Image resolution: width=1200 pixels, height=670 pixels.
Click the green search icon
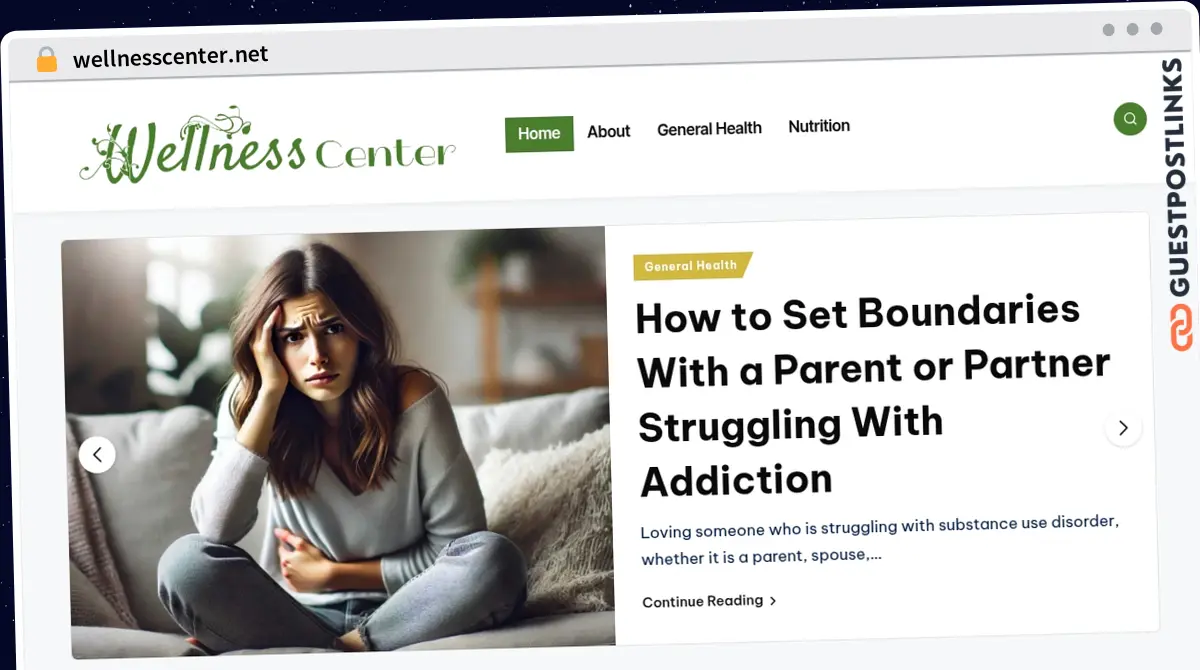1130,119
